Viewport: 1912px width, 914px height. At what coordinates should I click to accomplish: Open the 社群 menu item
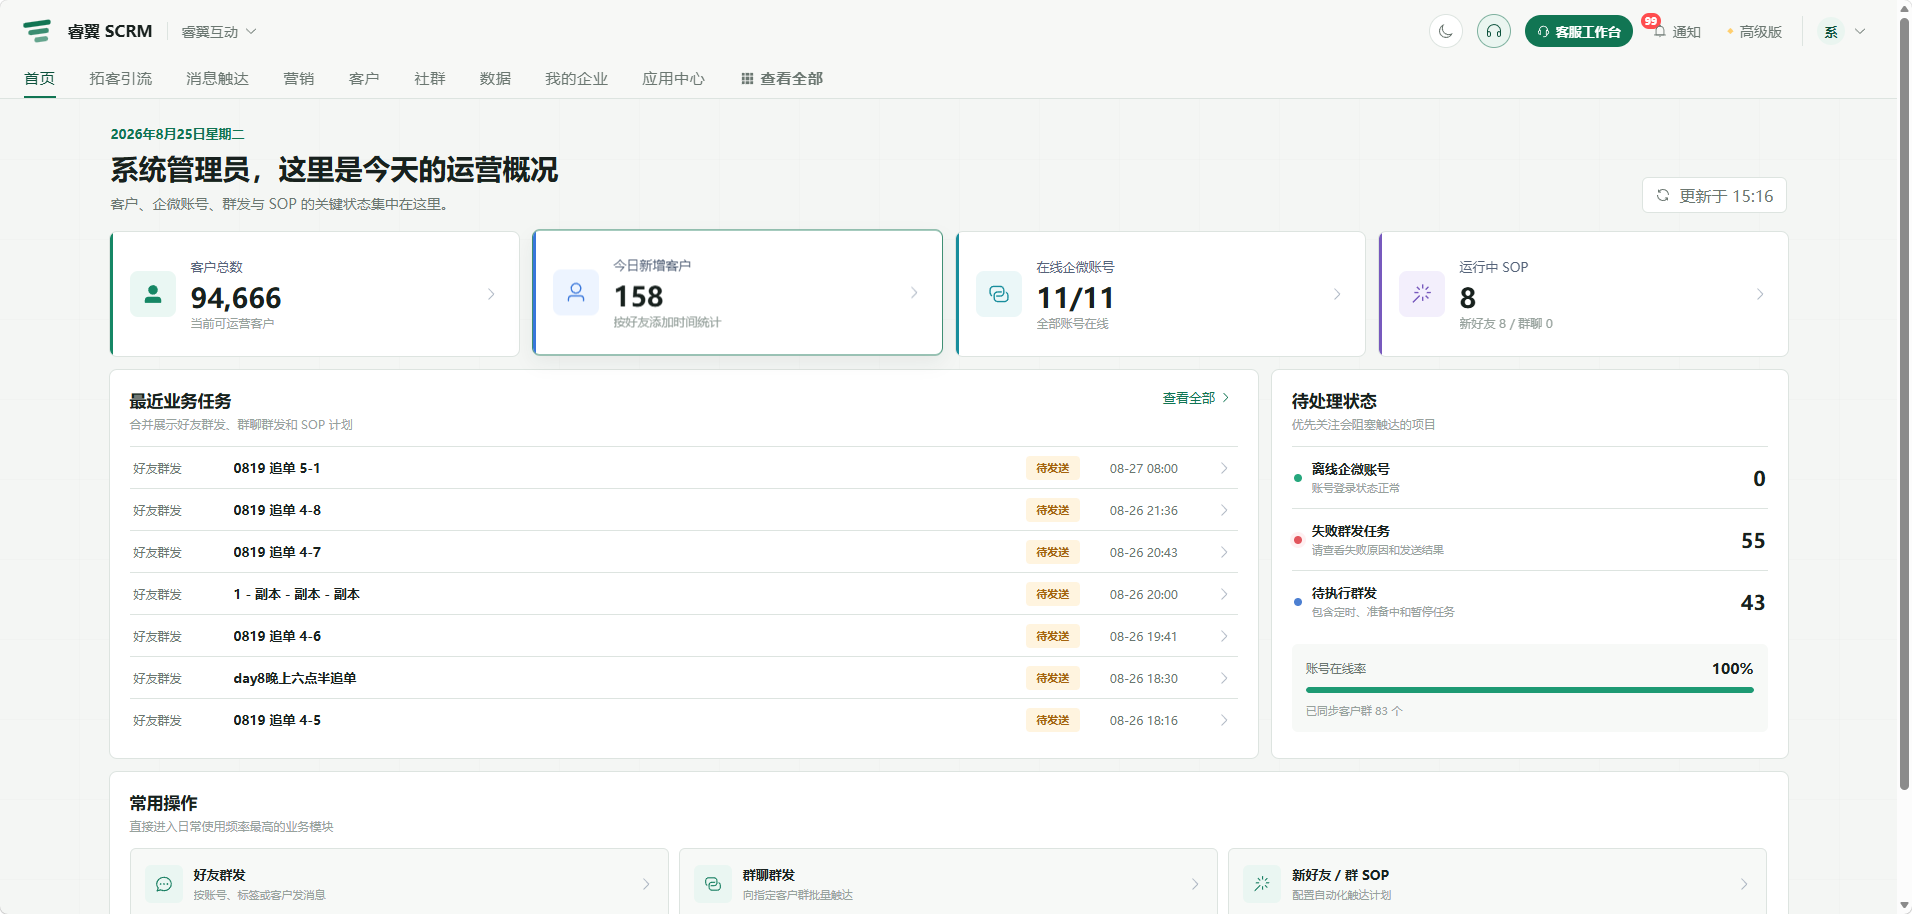click(x=430, y=78)
